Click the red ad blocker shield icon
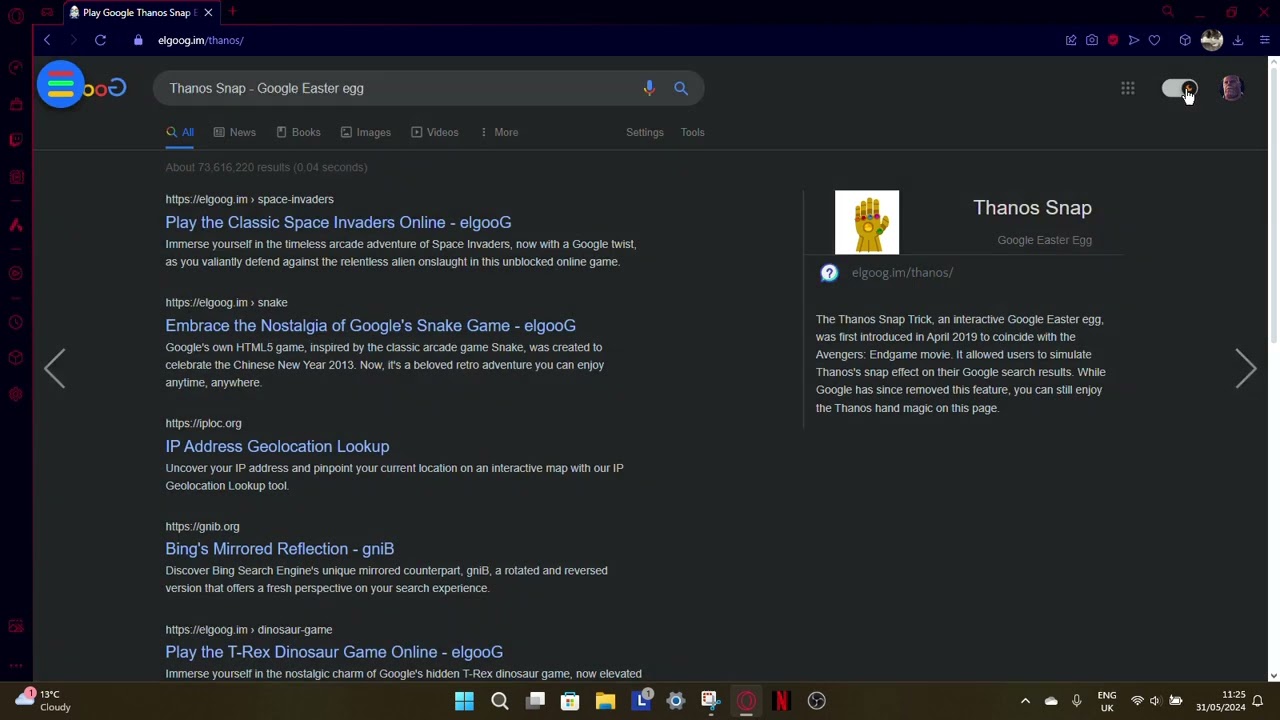 tap(1113, 40)
